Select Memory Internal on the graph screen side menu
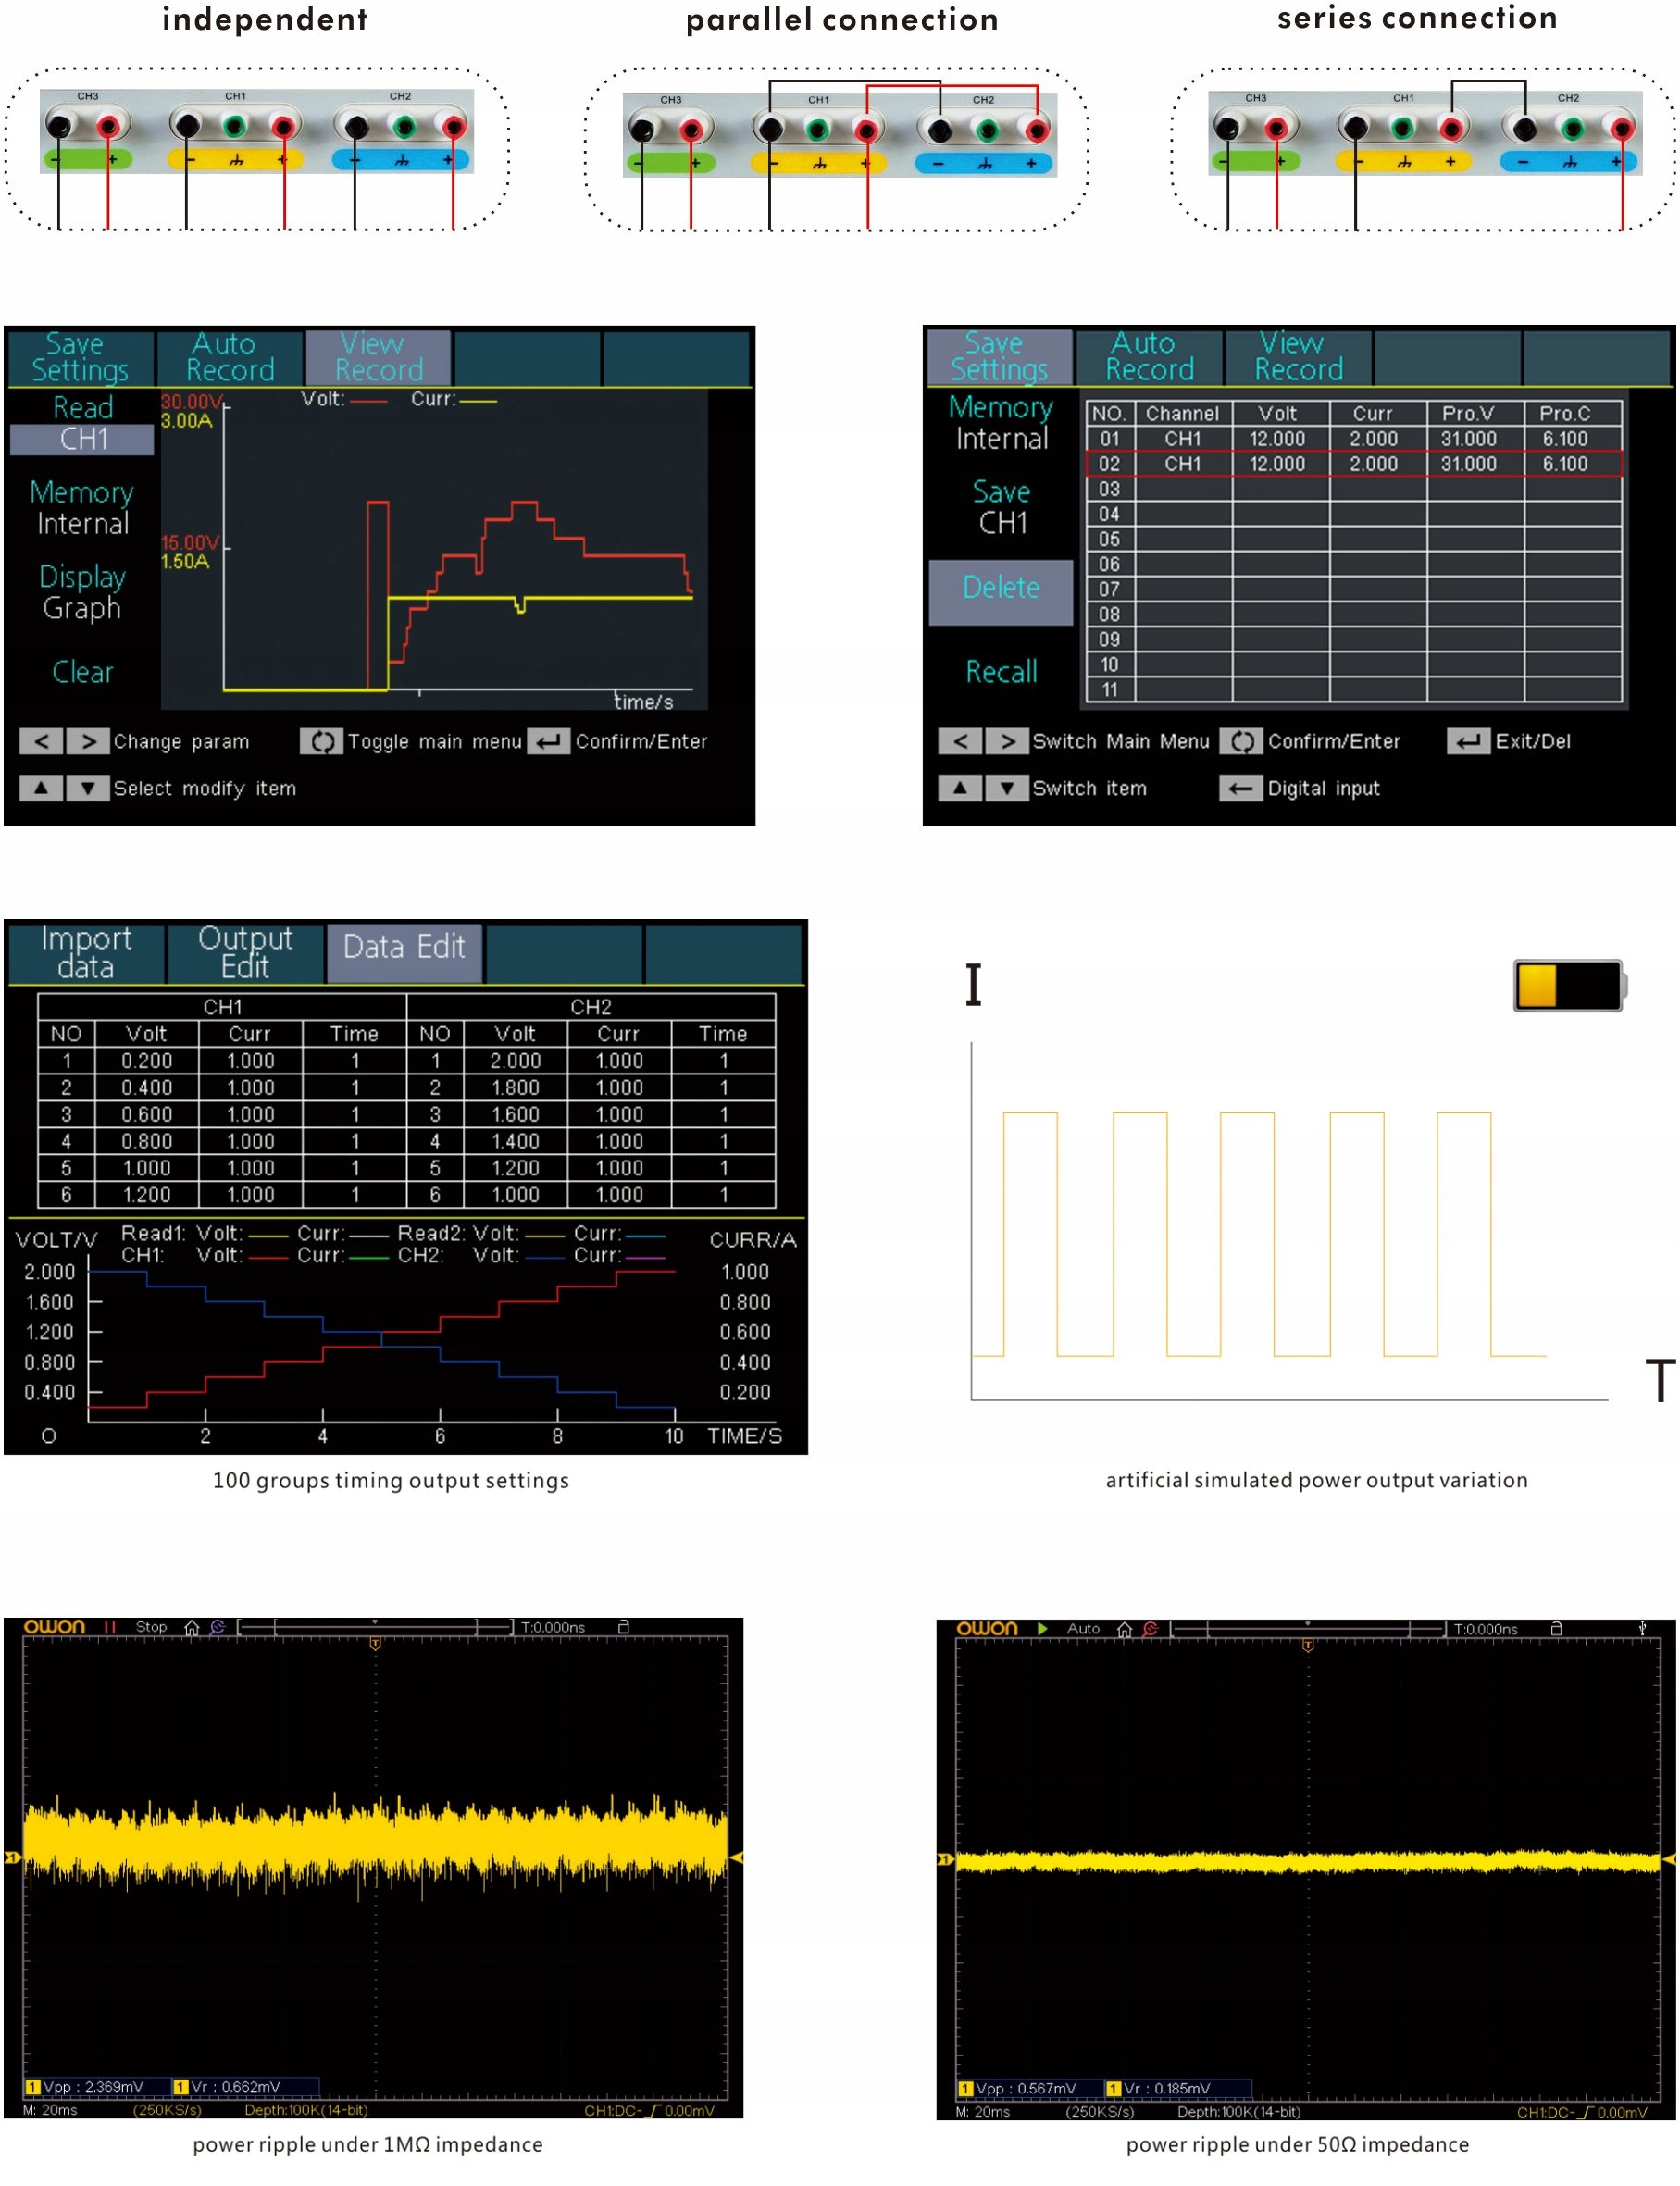Image resolution: width=1680 pixels, height=2186 pixels. tap(83, 508)
